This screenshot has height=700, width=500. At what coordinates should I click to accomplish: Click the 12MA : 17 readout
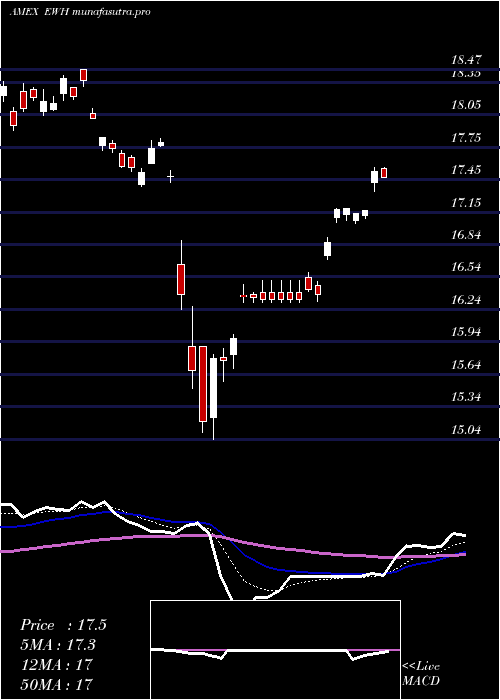(56, 664)
